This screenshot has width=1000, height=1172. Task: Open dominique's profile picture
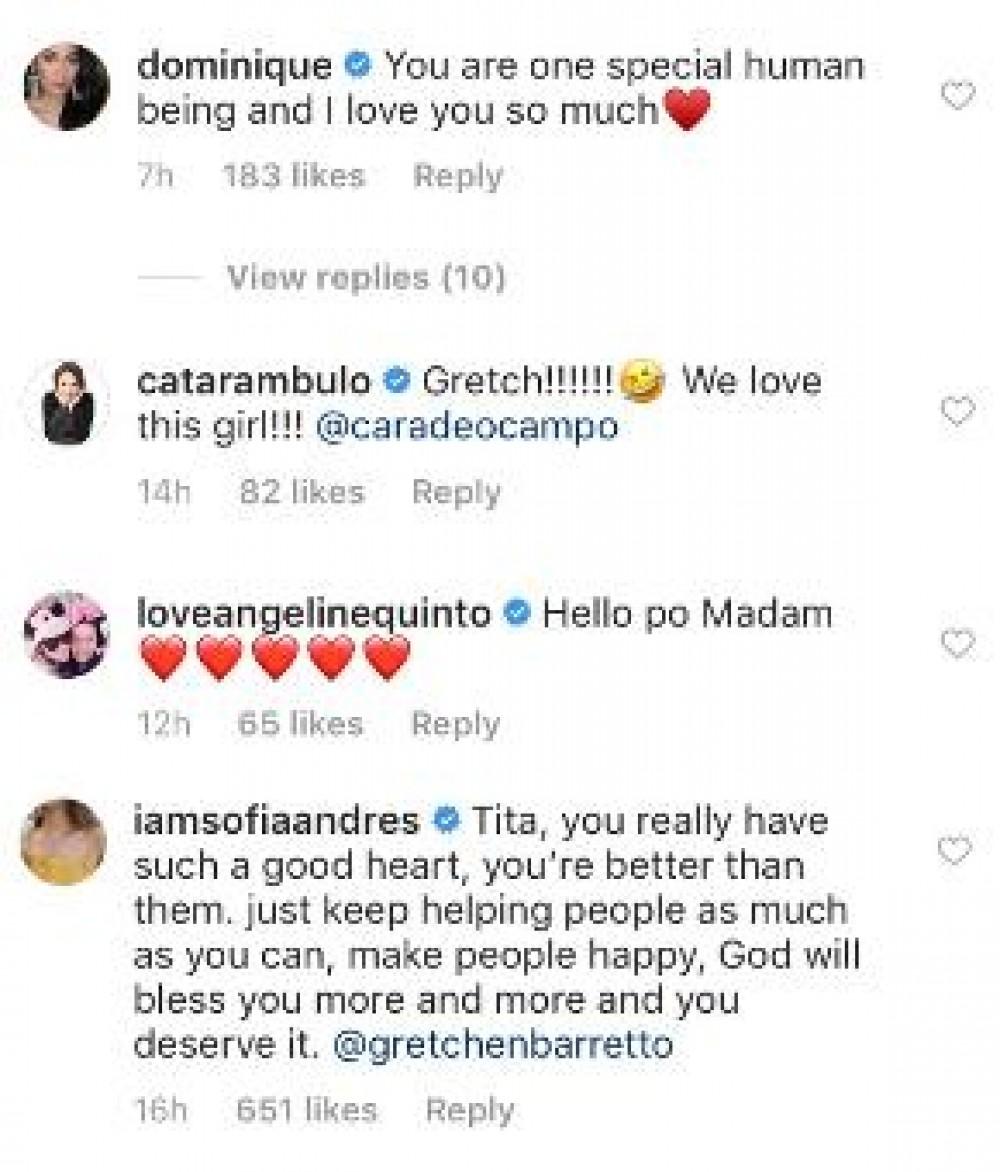tap(65, 87)
